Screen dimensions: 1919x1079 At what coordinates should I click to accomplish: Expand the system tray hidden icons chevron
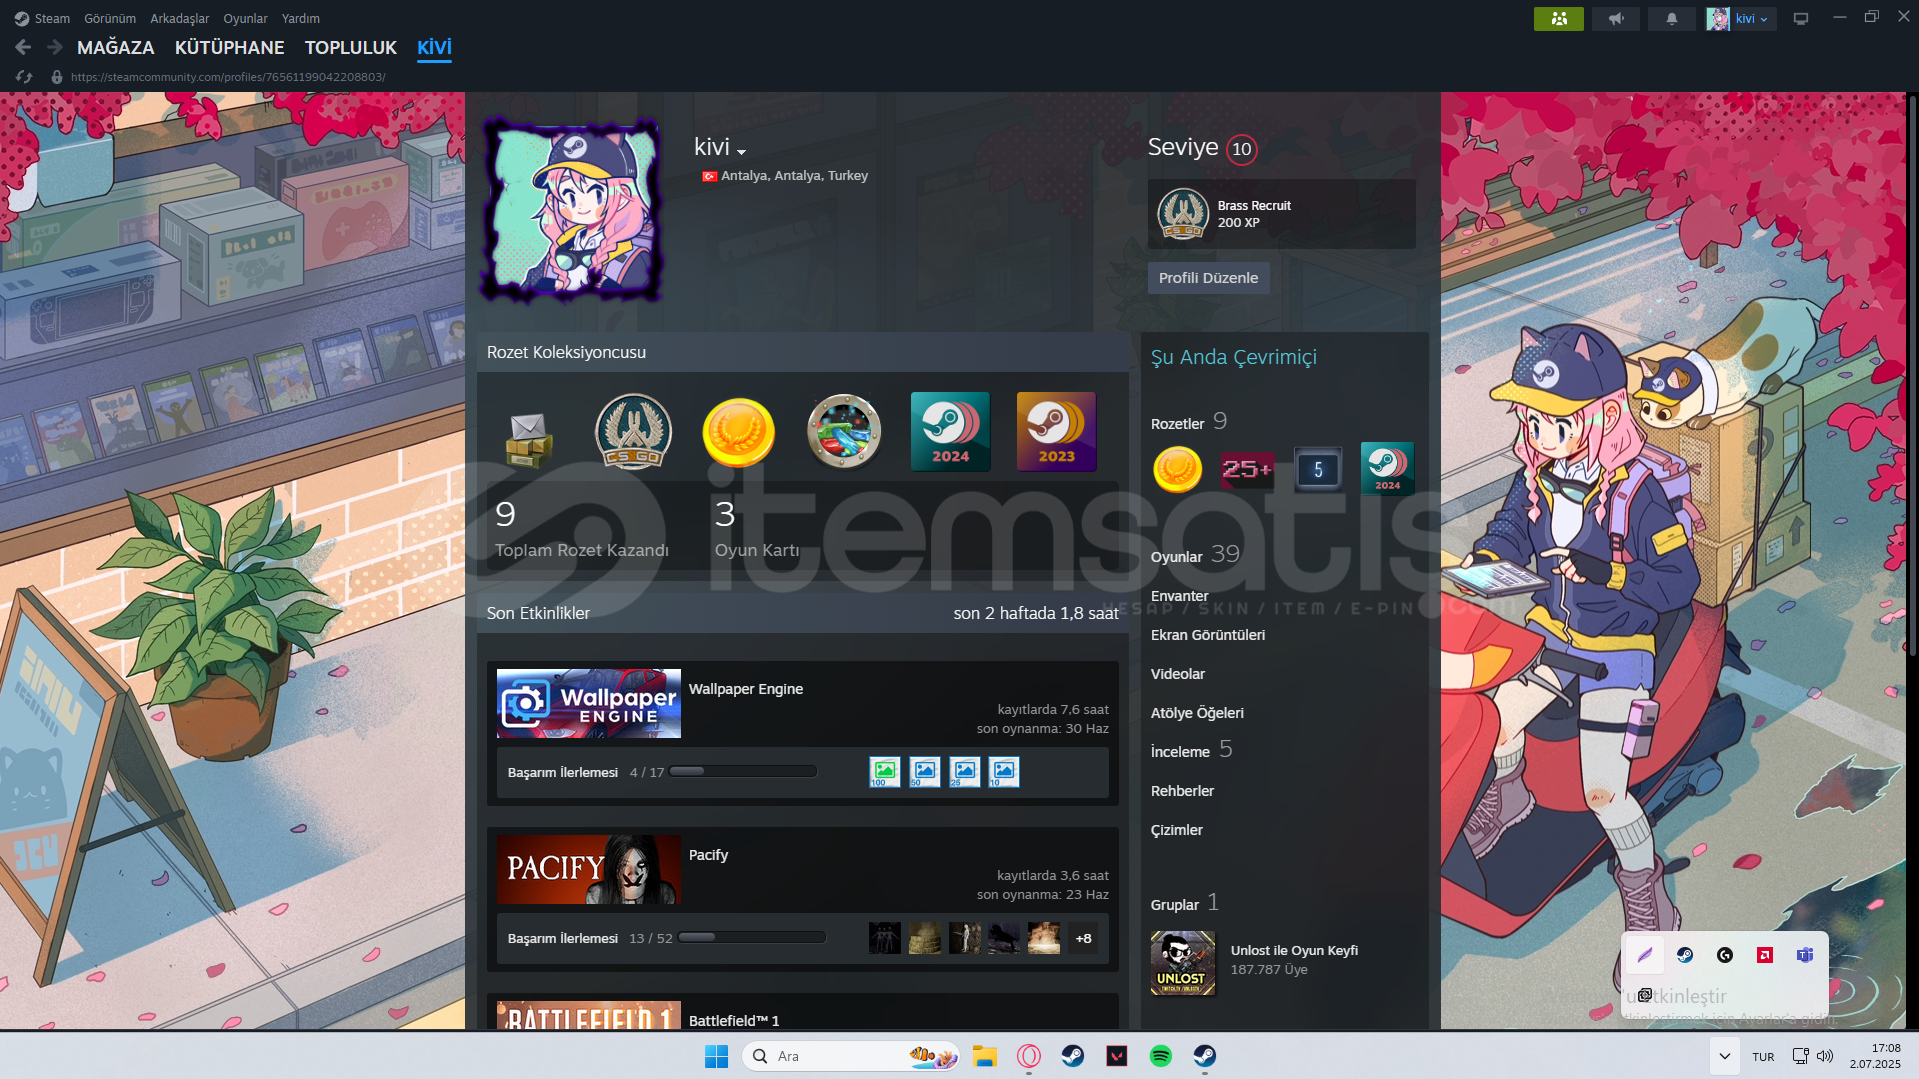pos(1724,1056)
